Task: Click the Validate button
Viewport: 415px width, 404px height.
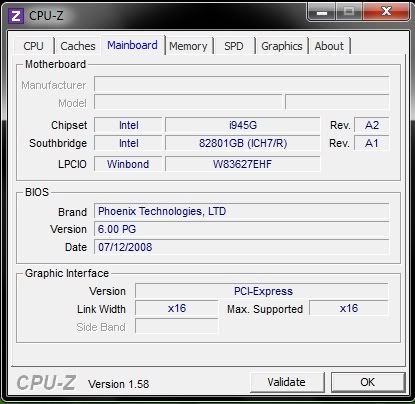Action: (287, 382)
